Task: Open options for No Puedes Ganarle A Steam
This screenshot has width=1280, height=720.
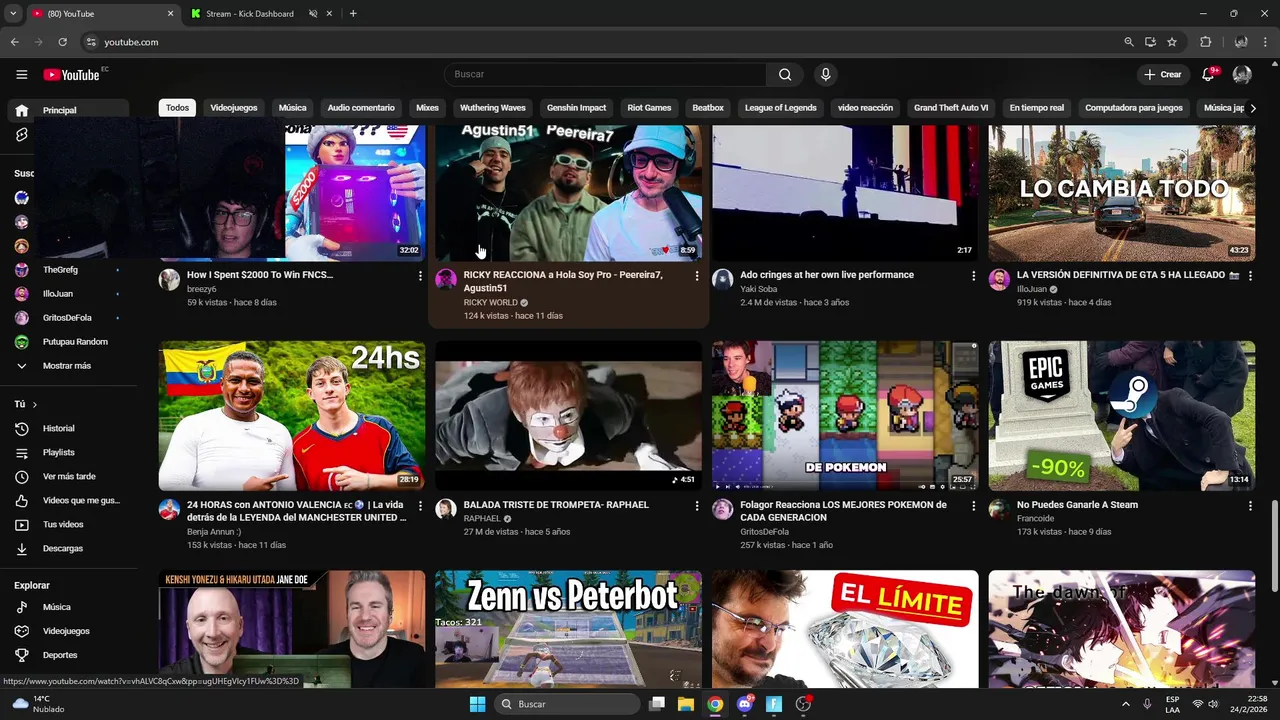Action: pos(1250,506)
